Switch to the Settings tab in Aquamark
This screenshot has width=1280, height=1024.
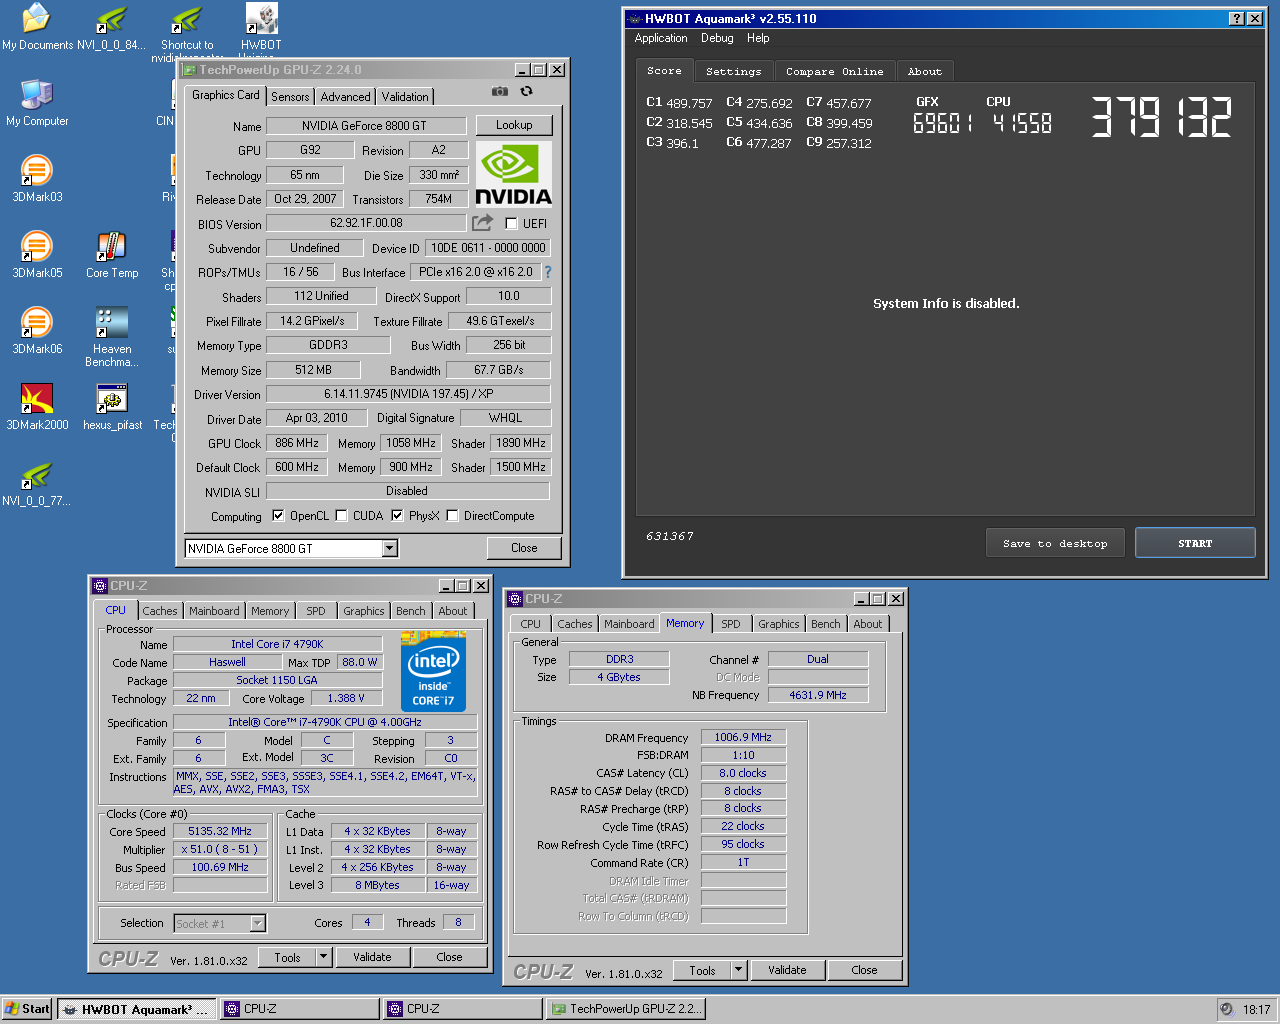733,72
